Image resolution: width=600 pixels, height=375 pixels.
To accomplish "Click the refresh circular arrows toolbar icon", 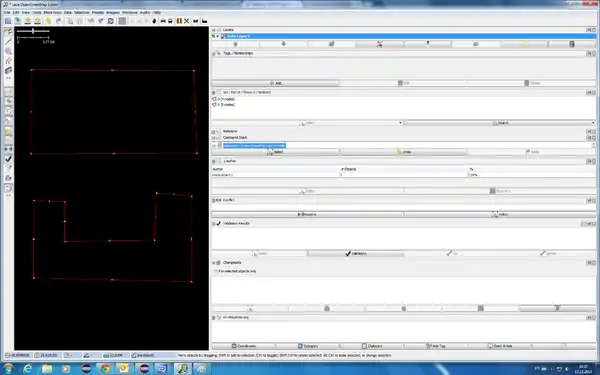I will (x=111, y=21).
